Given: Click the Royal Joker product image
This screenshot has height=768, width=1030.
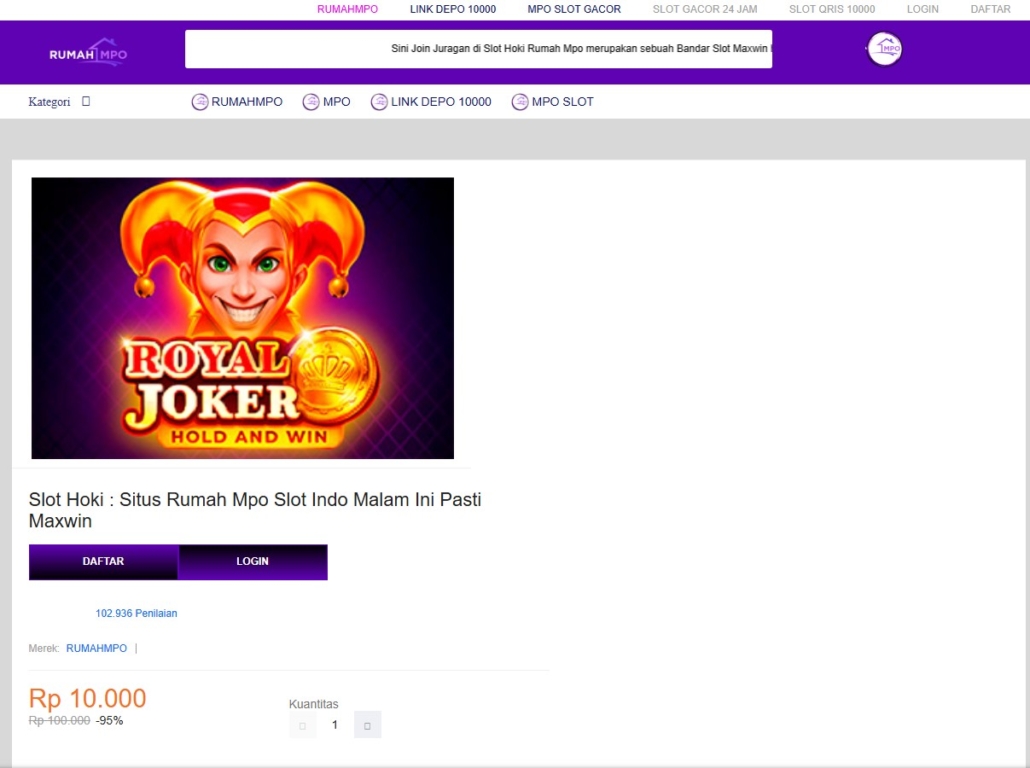Looking at the screenshot, I should 242,318.
